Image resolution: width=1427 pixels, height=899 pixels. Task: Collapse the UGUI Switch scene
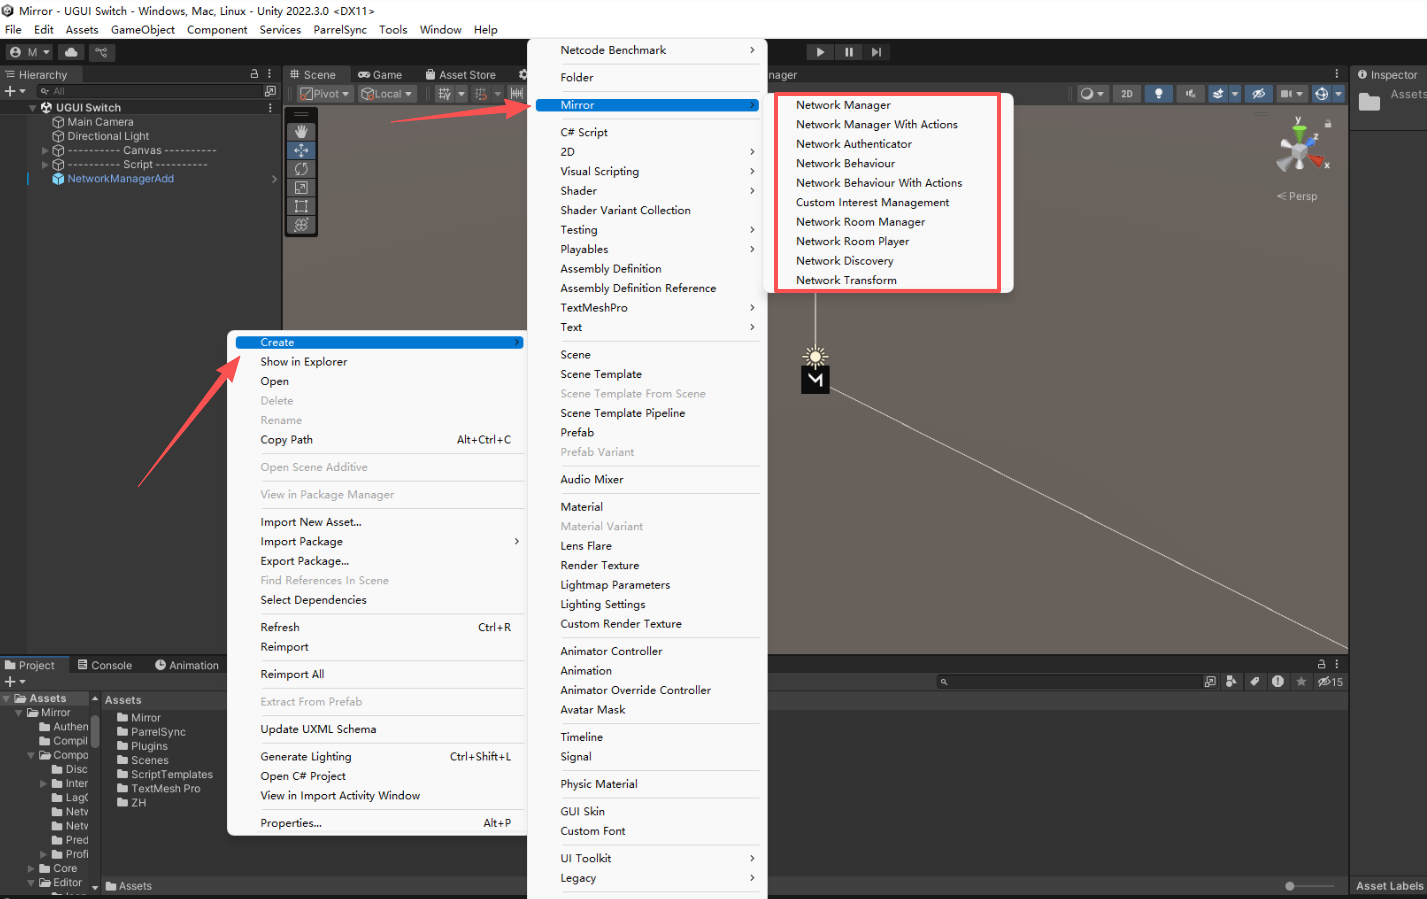[x=33, y=107]
